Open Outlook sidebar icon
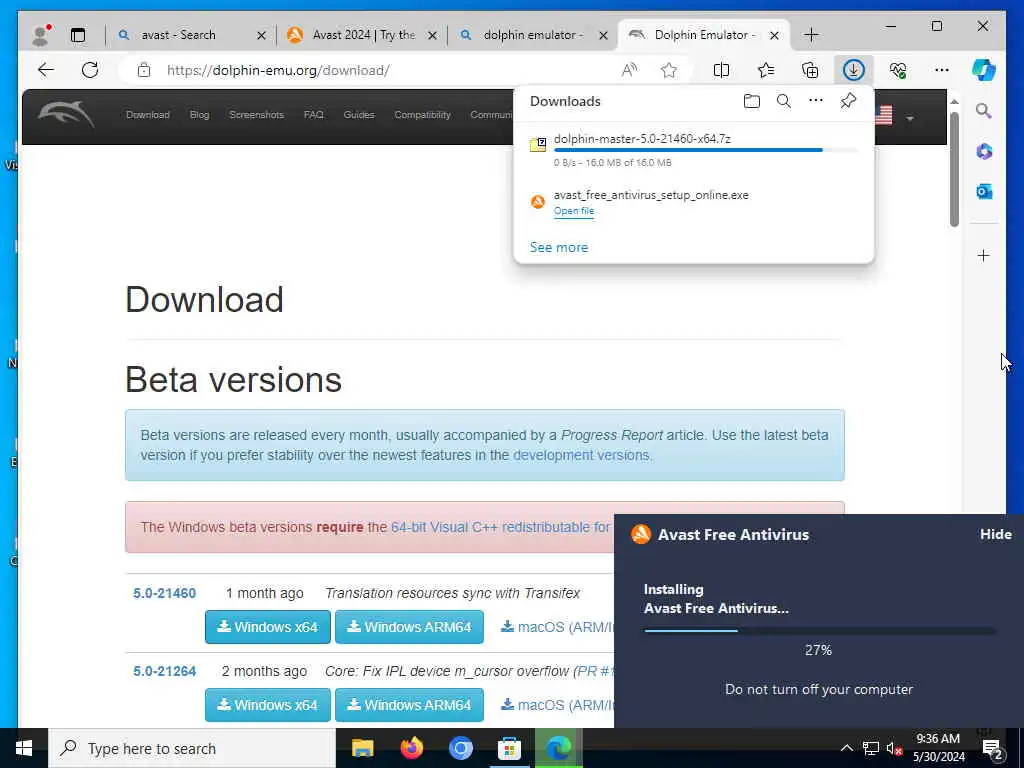This screenshot has width=1024, height=768. point(984,191)
